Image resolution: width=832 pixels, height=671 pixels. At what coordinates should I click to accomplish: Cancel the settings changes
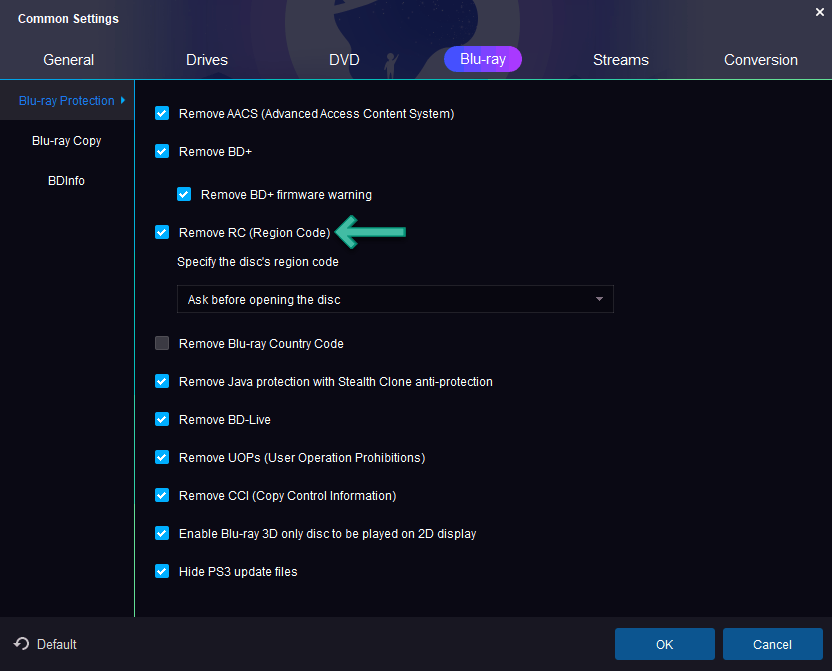(772, 644)
